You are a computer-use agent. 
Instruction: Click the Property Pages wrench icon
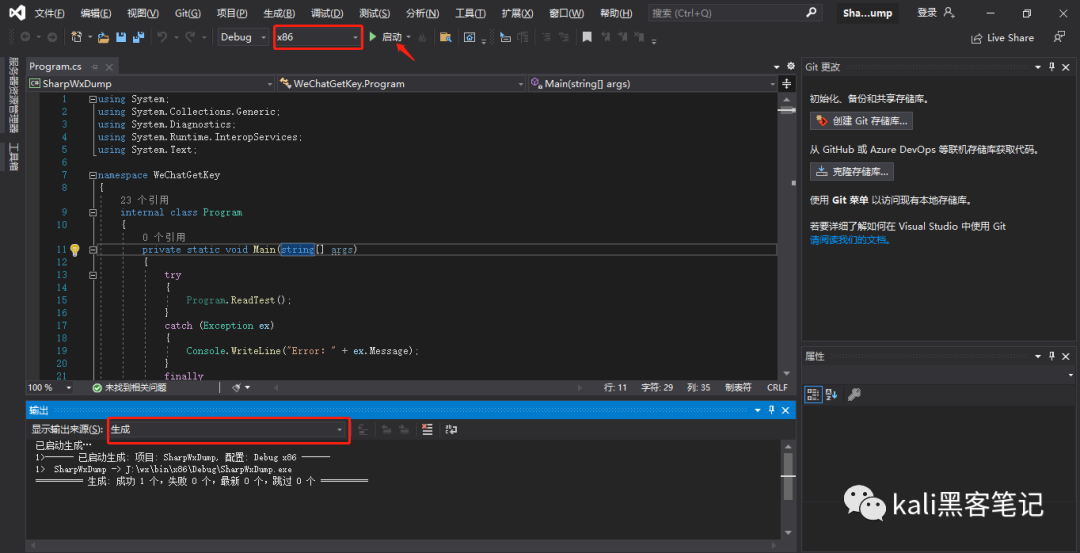coord(854,395)
